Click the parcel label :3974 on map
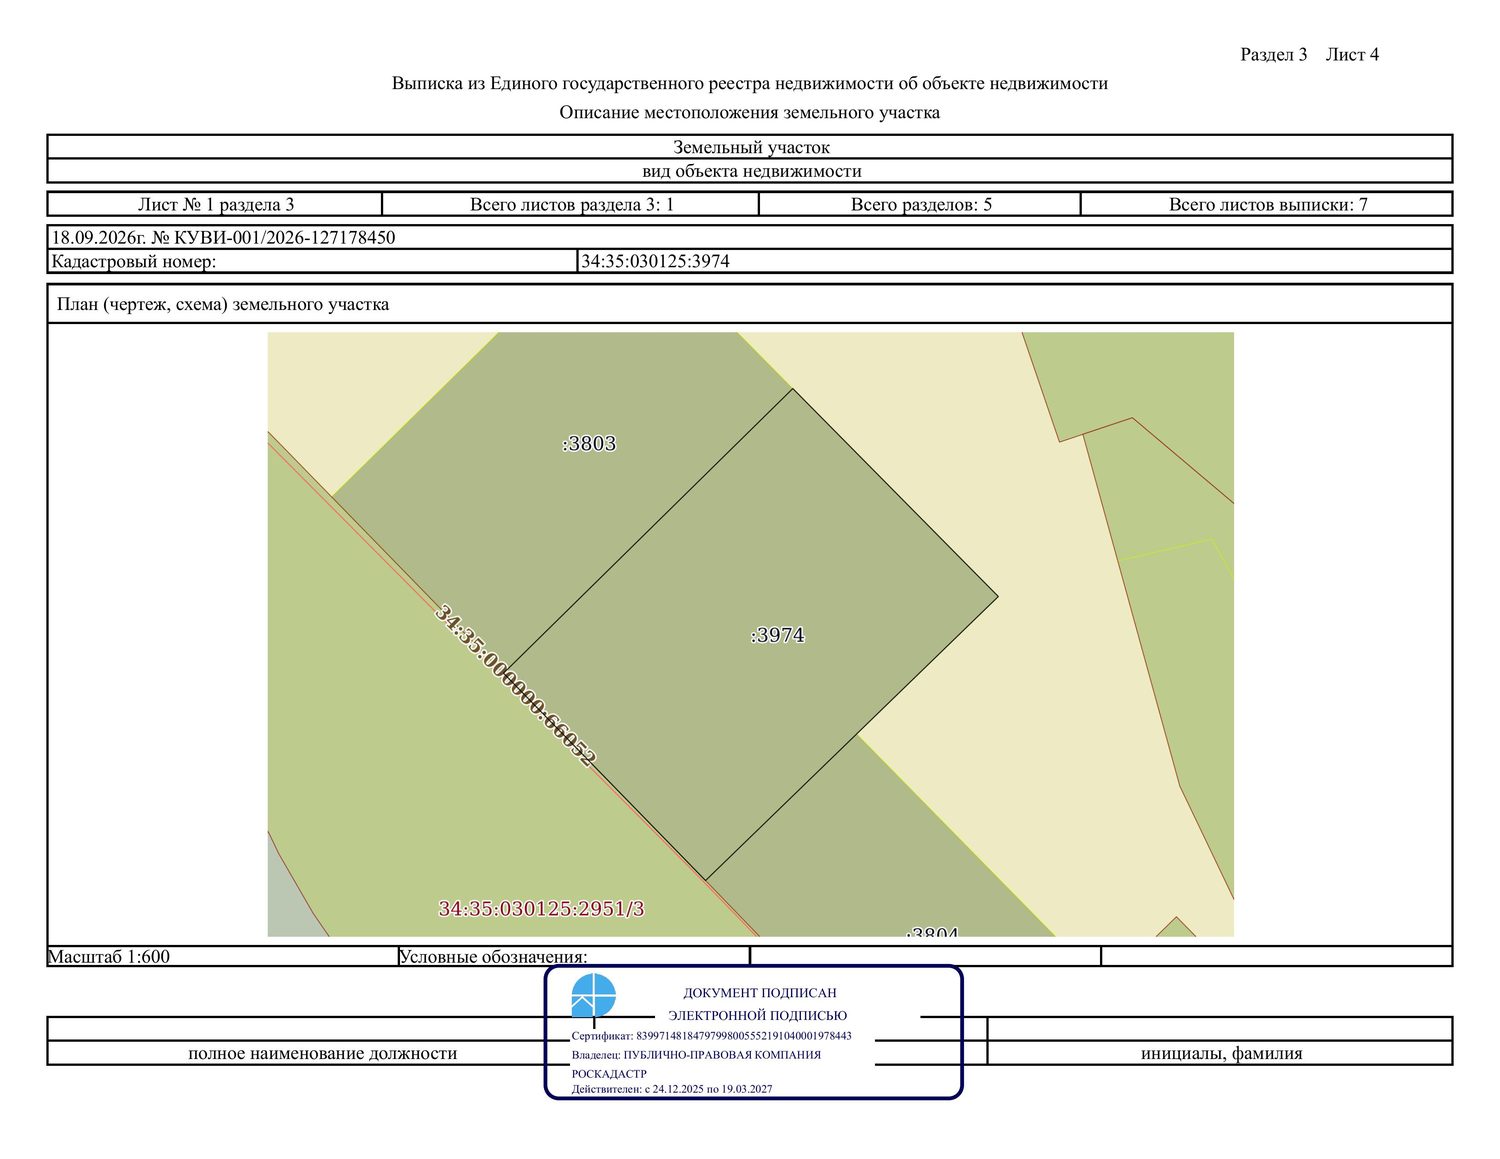The height and width of the screenshot is (1159, 1500). pos(777,635)
